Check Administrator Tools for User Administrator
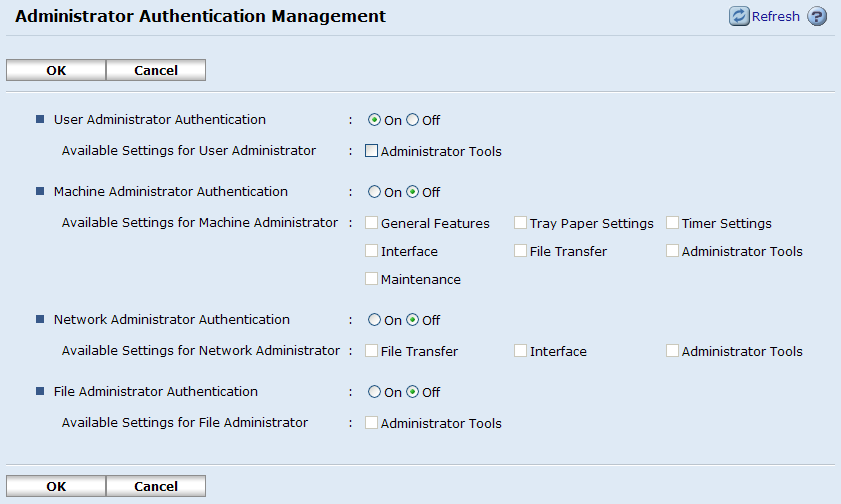Image resolution: width=841 pixels, height=504 pixels. point(372,152)
